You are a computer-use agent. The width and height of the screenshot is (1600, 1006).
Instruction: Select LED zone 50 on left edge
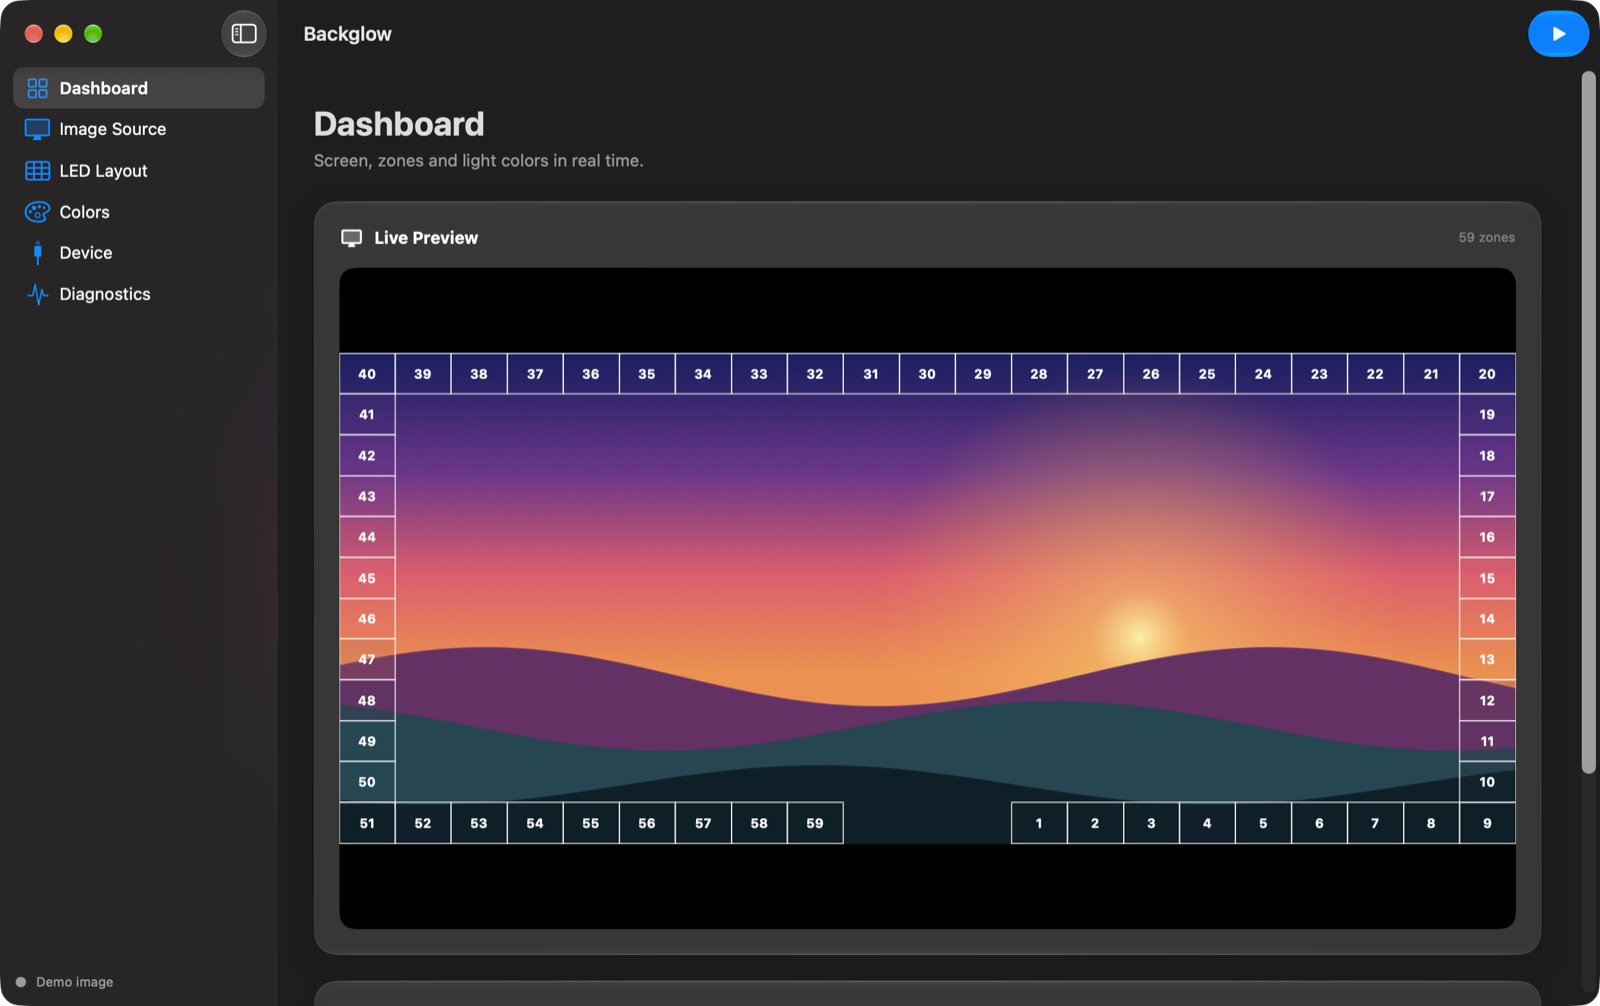click(x=367, y=782)
